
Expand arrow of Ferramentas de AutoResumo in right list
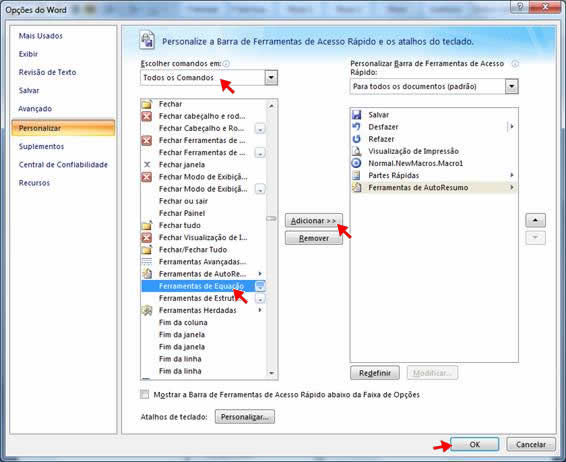pyautogui.click(x=511, y=187)
